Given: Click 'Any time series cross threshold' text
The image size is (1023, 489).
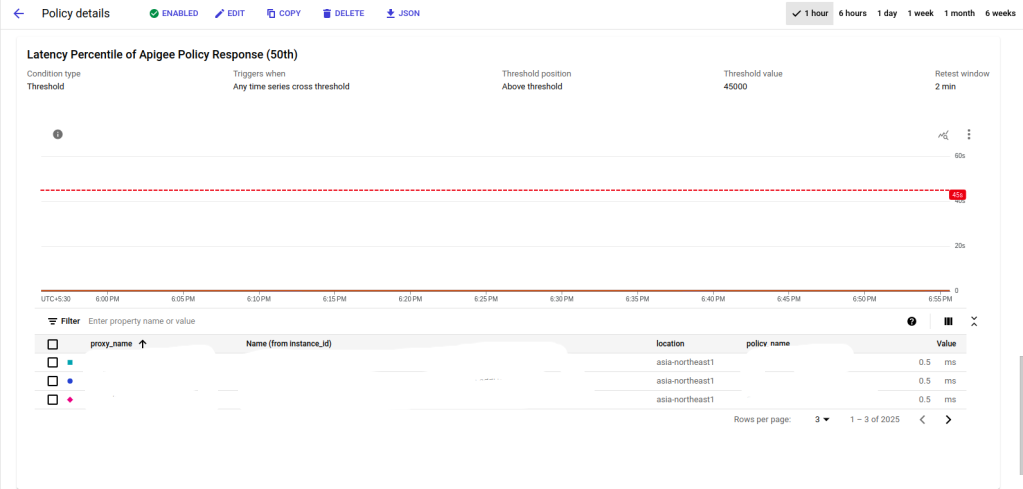Looking at the screenshot, I should (291, 86).
